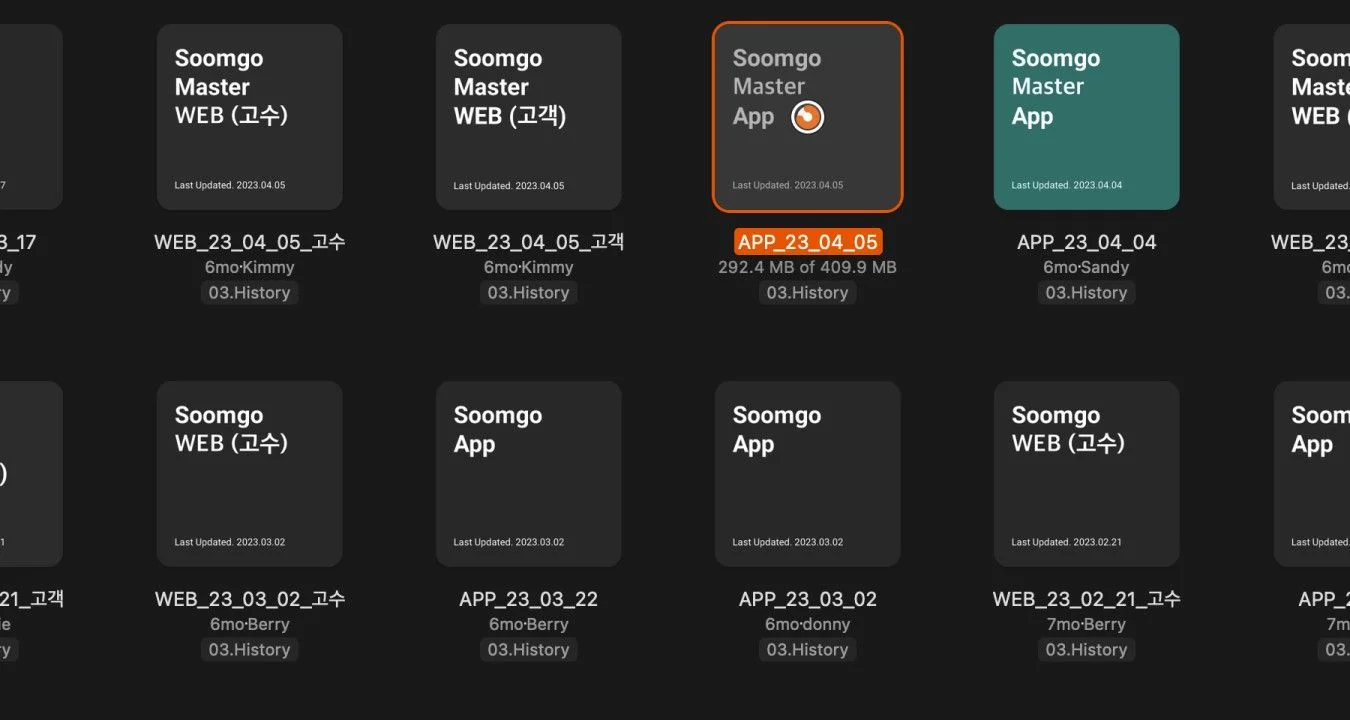Click the APP_23_04_04 file name label

pos(1086,242)
